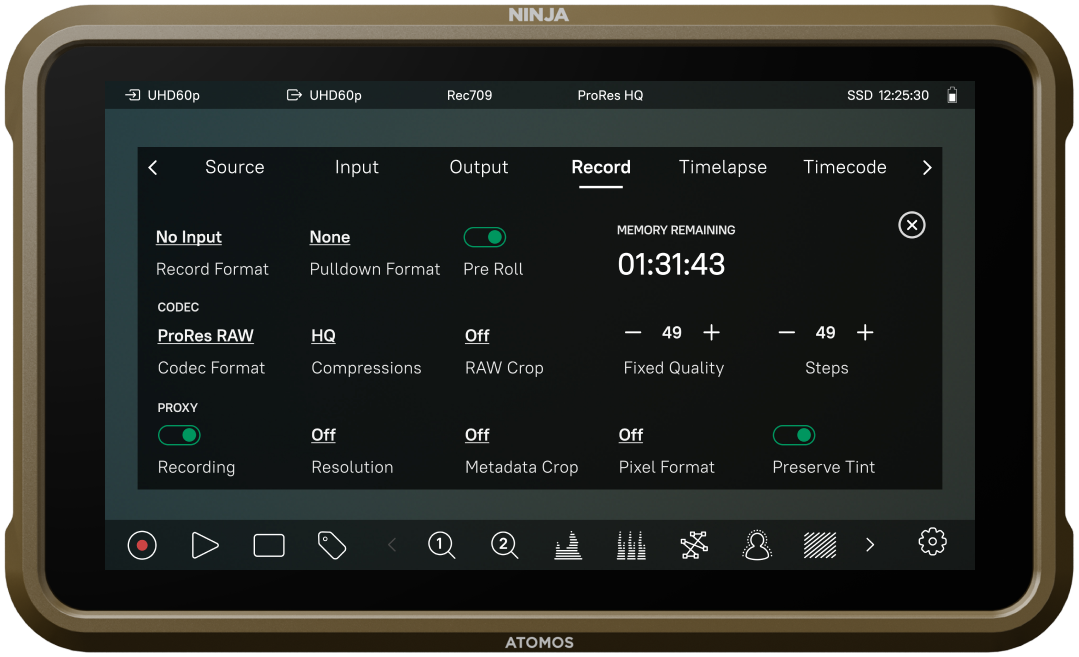Turn off Preserve Tint switch
The width and height of the screenshot is (1079, 657).
[794, 435]
